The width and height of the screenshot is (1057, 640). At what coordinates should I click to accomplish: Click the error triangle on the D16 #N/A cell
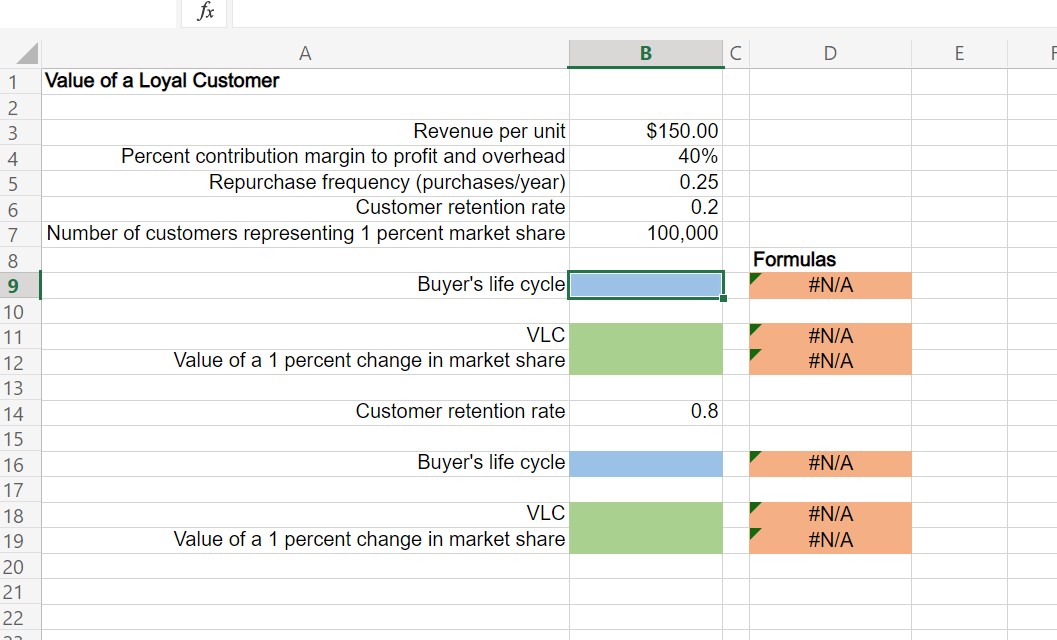(x=754, y=457)
